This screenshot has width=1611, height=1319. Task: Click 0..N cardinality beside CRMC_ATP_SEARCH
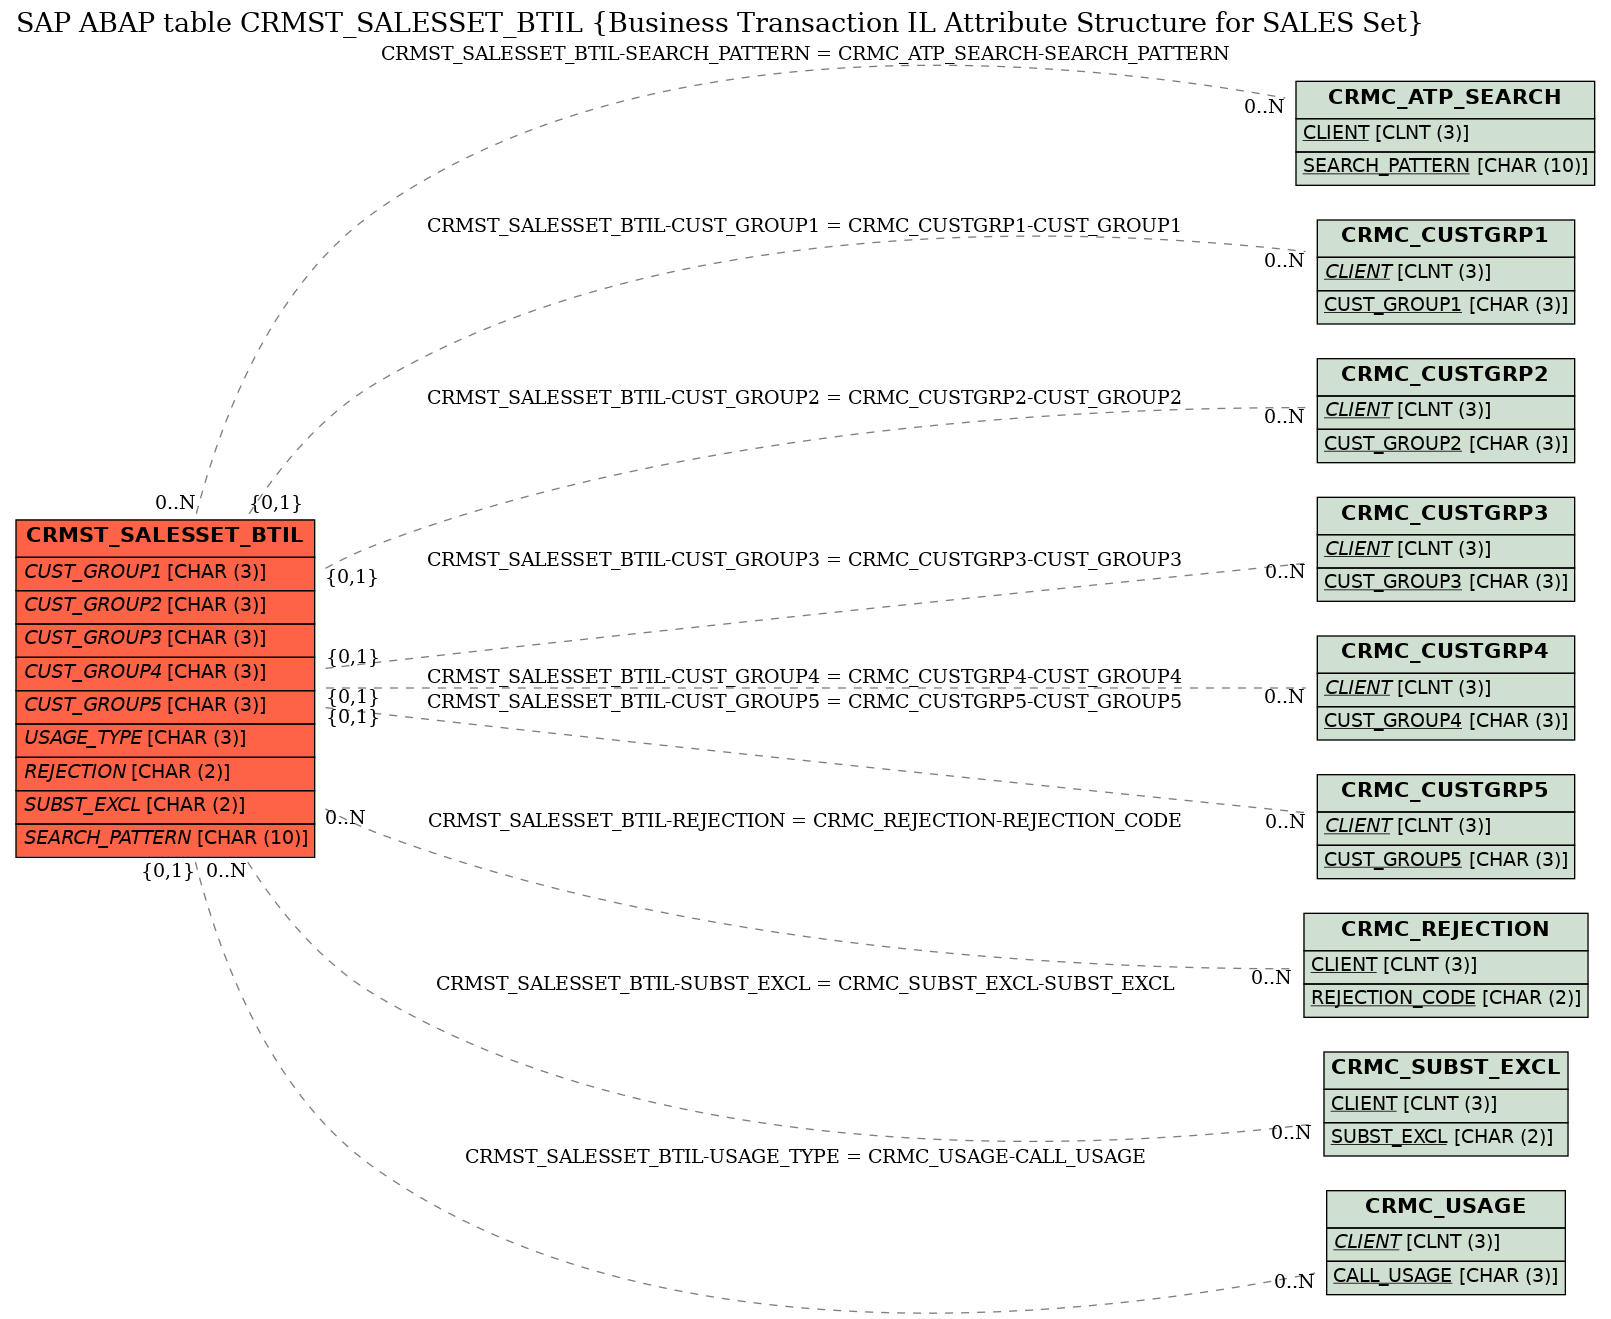[1264, 107]
